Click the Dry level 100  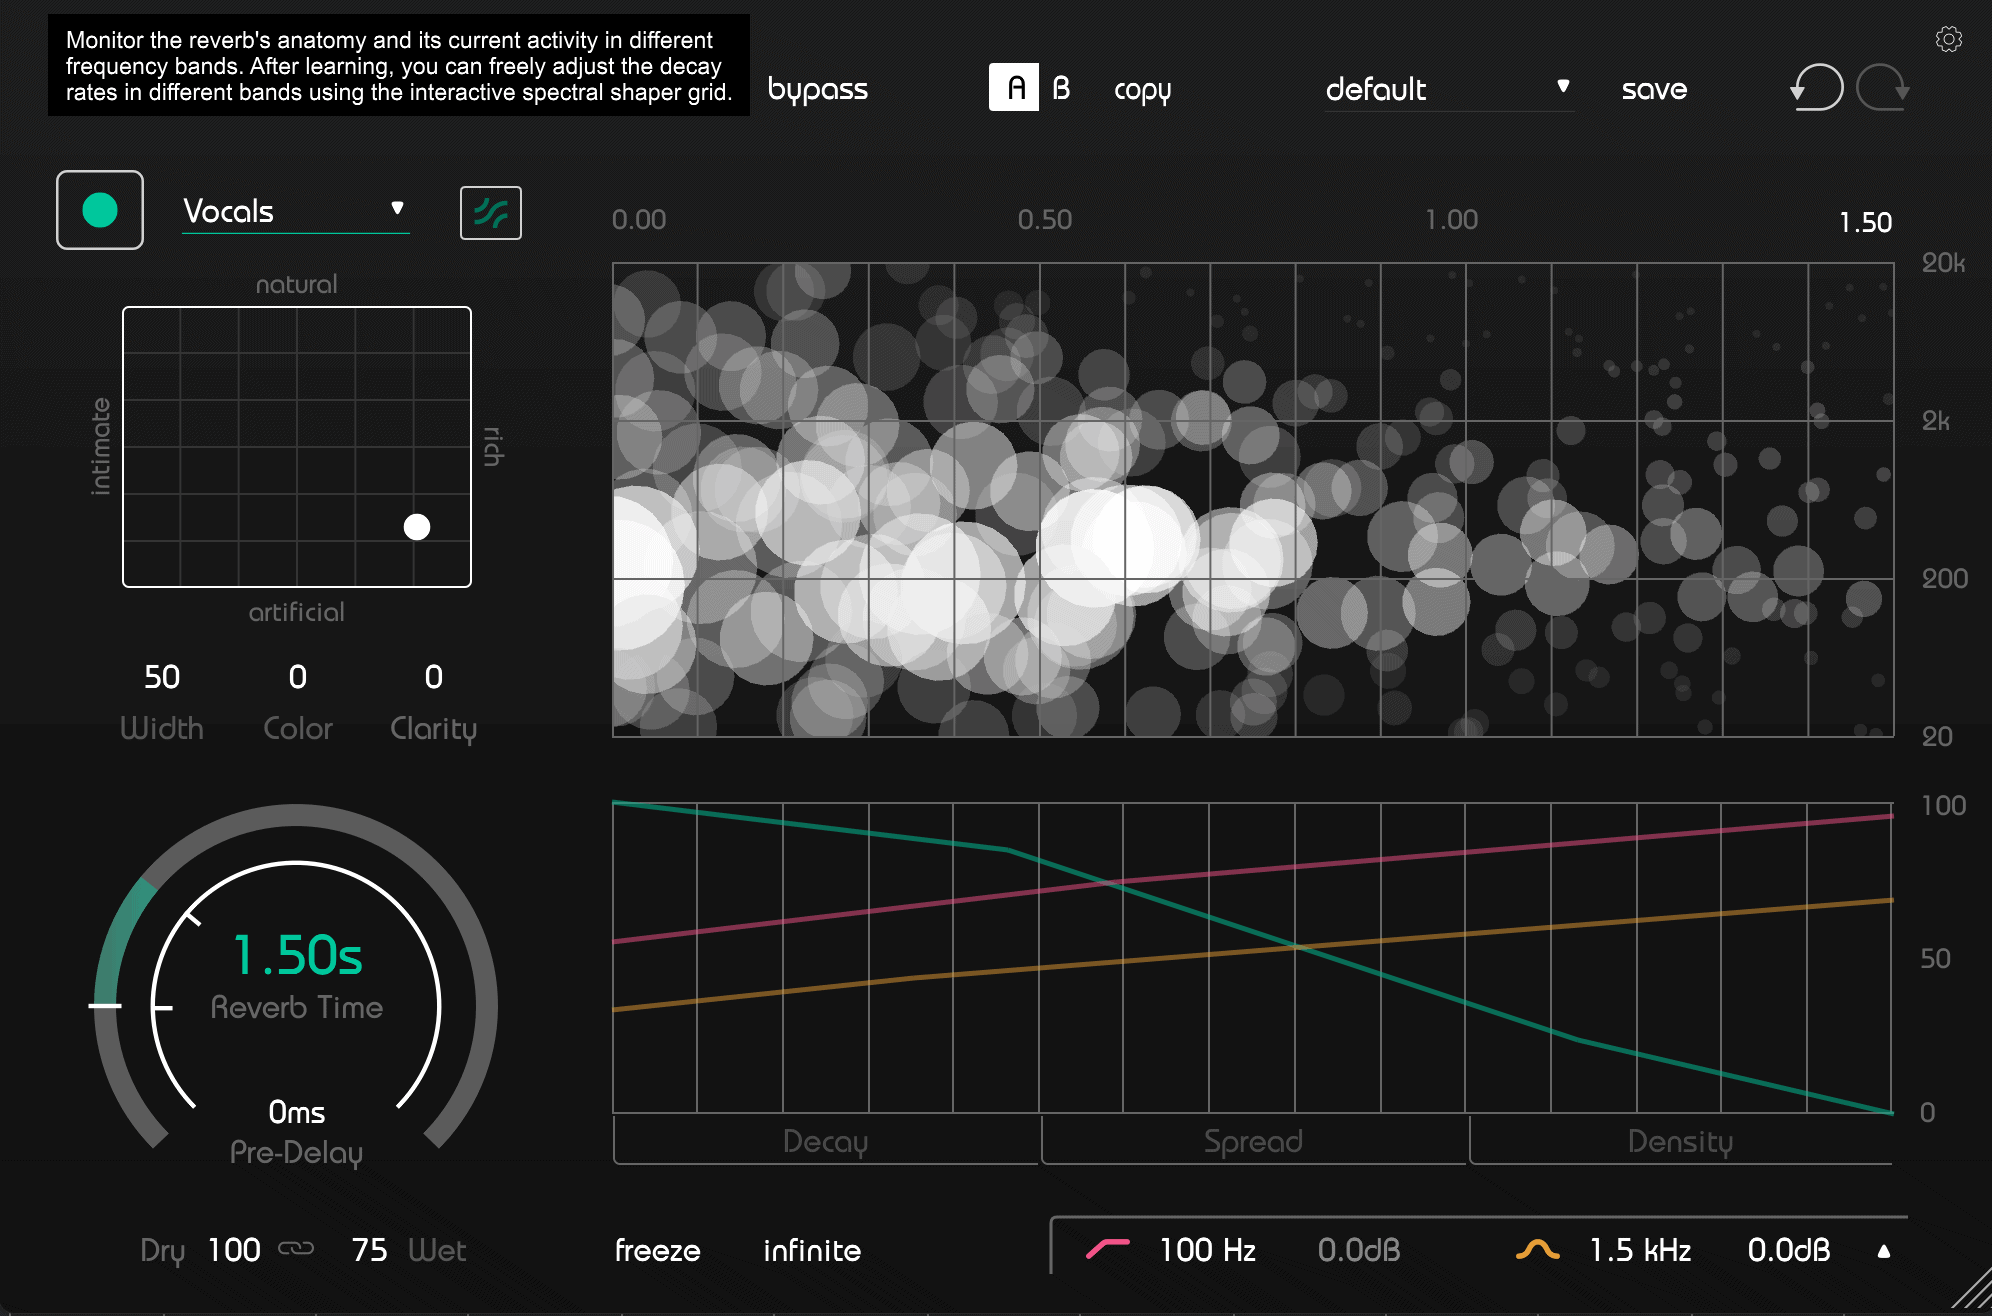tap(234, 1250)
